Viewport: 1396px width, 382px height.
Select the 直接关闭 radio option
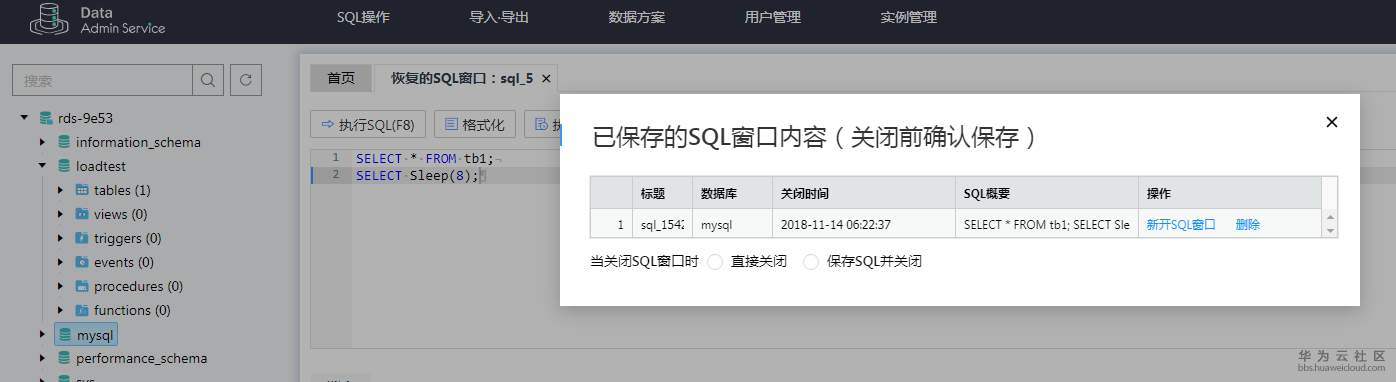pos(715,262)
